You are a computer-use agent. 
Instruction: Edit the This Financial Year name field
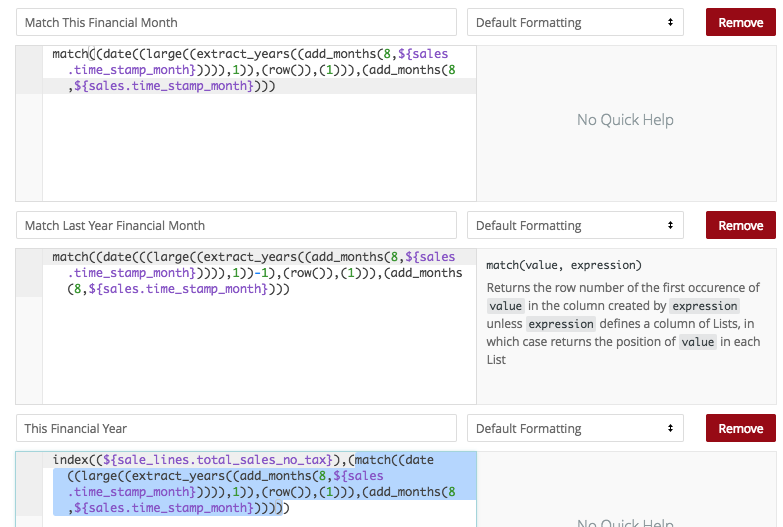coord(236,428)
